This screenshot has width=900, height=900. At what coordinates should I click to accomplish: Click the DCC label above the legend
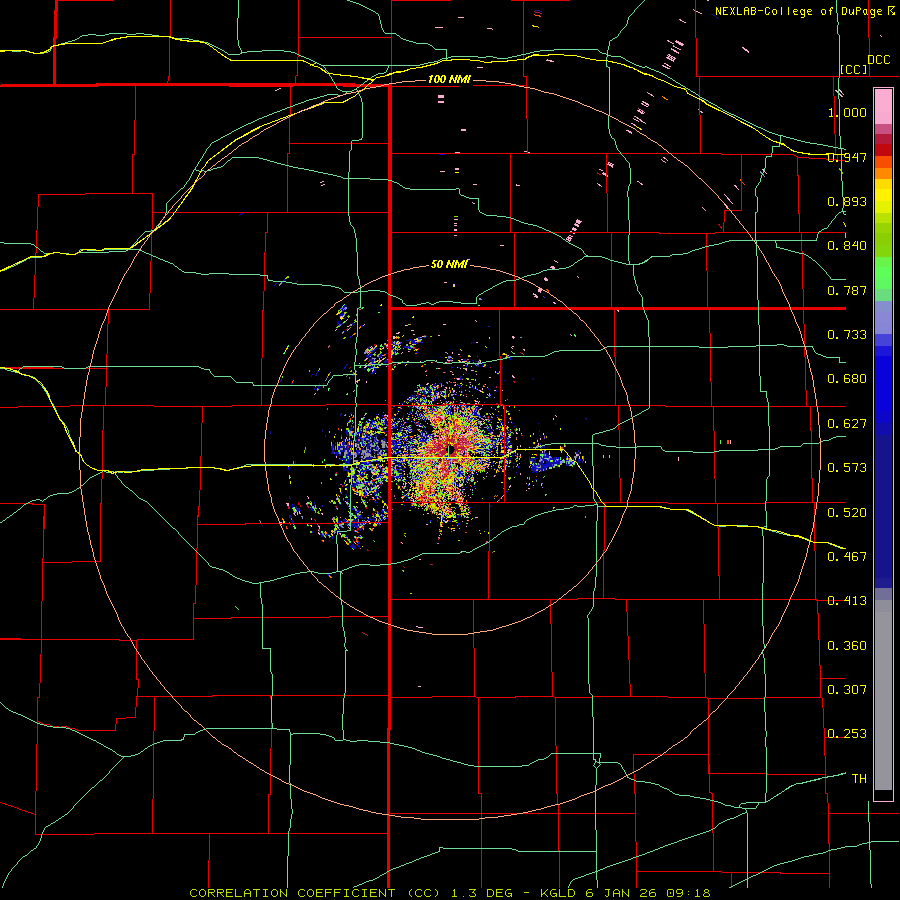point(878,60)
